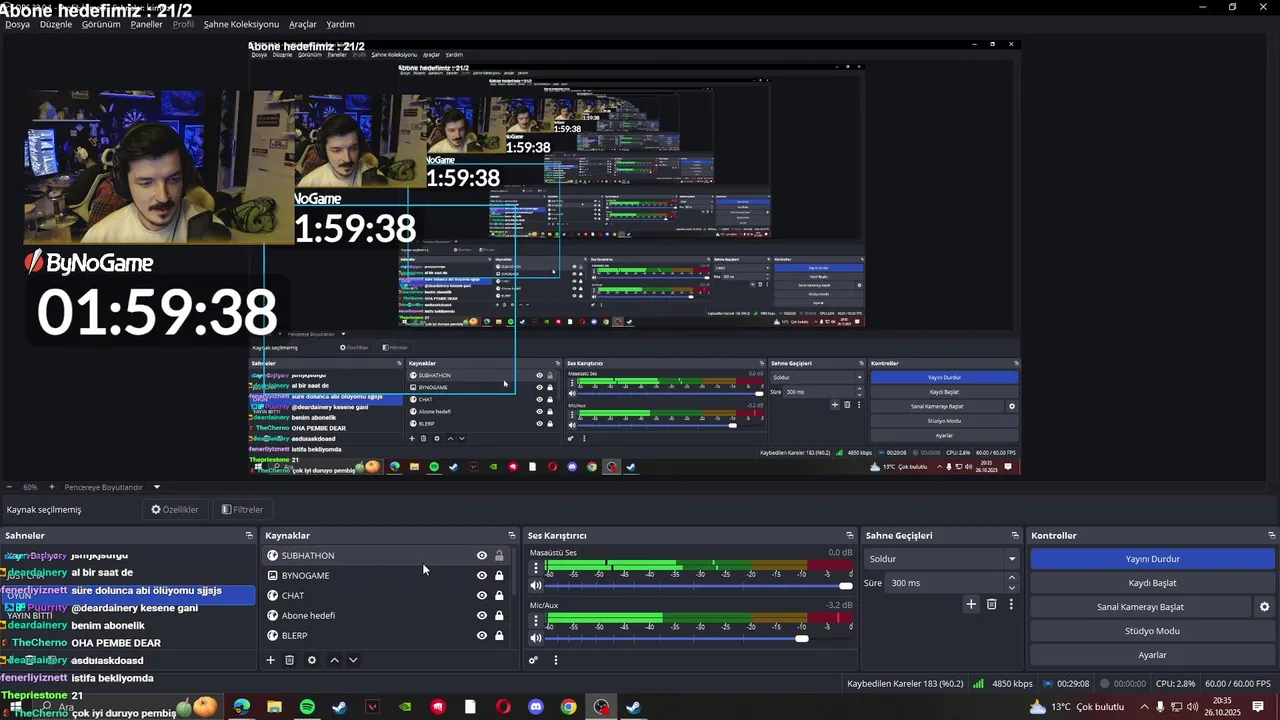This screenshot has width=1280, height=720.
Task: Zoom in preview with plus icon
Action: click(x=52, y=487)
